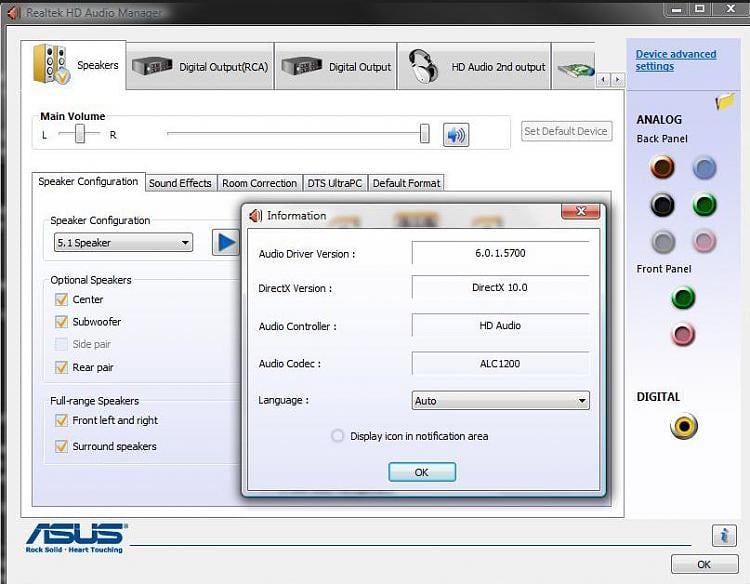Click the green front panel jack

683,298
